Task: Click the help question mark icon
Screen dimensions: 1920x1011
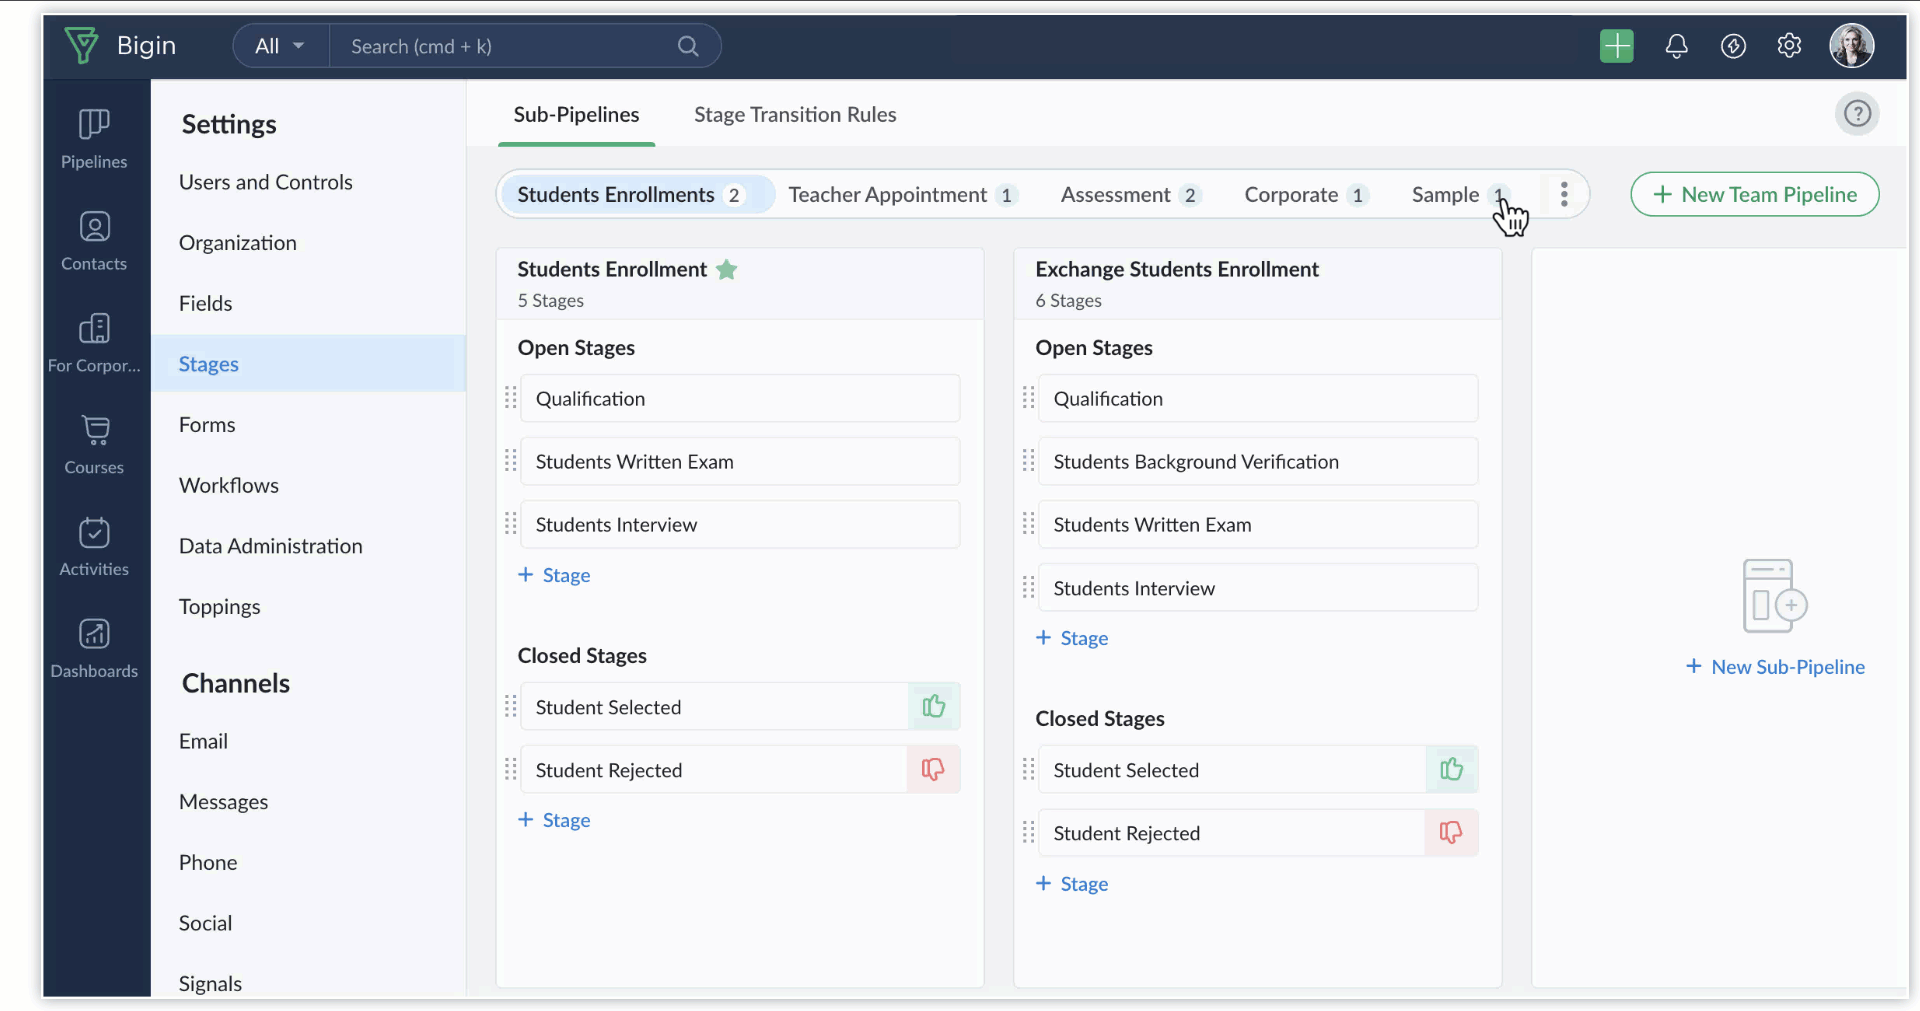Action: [1857, 114]
